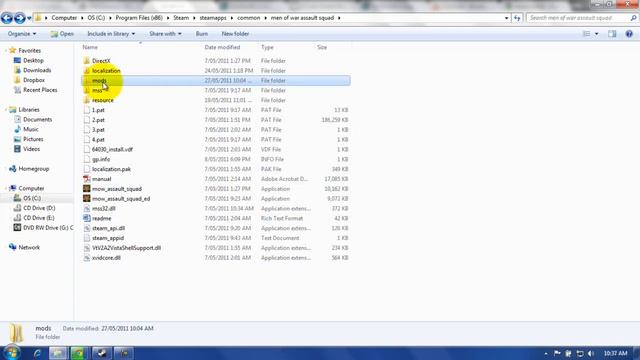Select the 1.pat file
The width and height of the screenshot is (640, 360).
(x=98, y=110)
